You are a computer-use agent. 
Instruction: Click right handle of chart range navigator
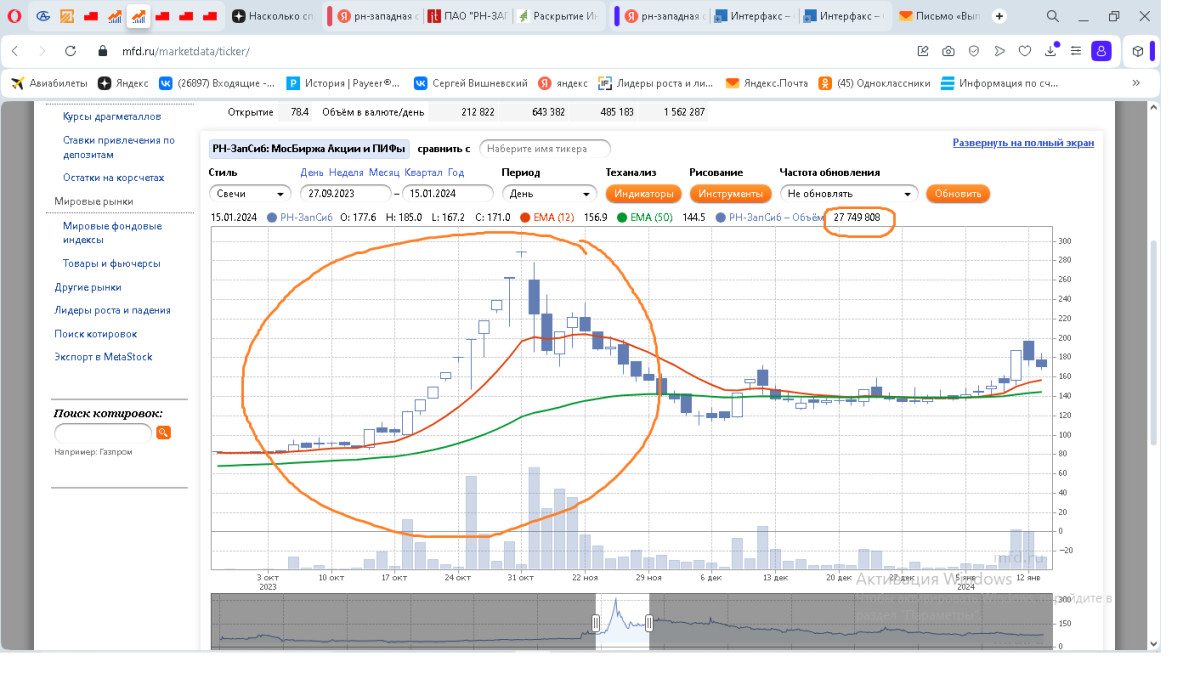click(649, 623)
